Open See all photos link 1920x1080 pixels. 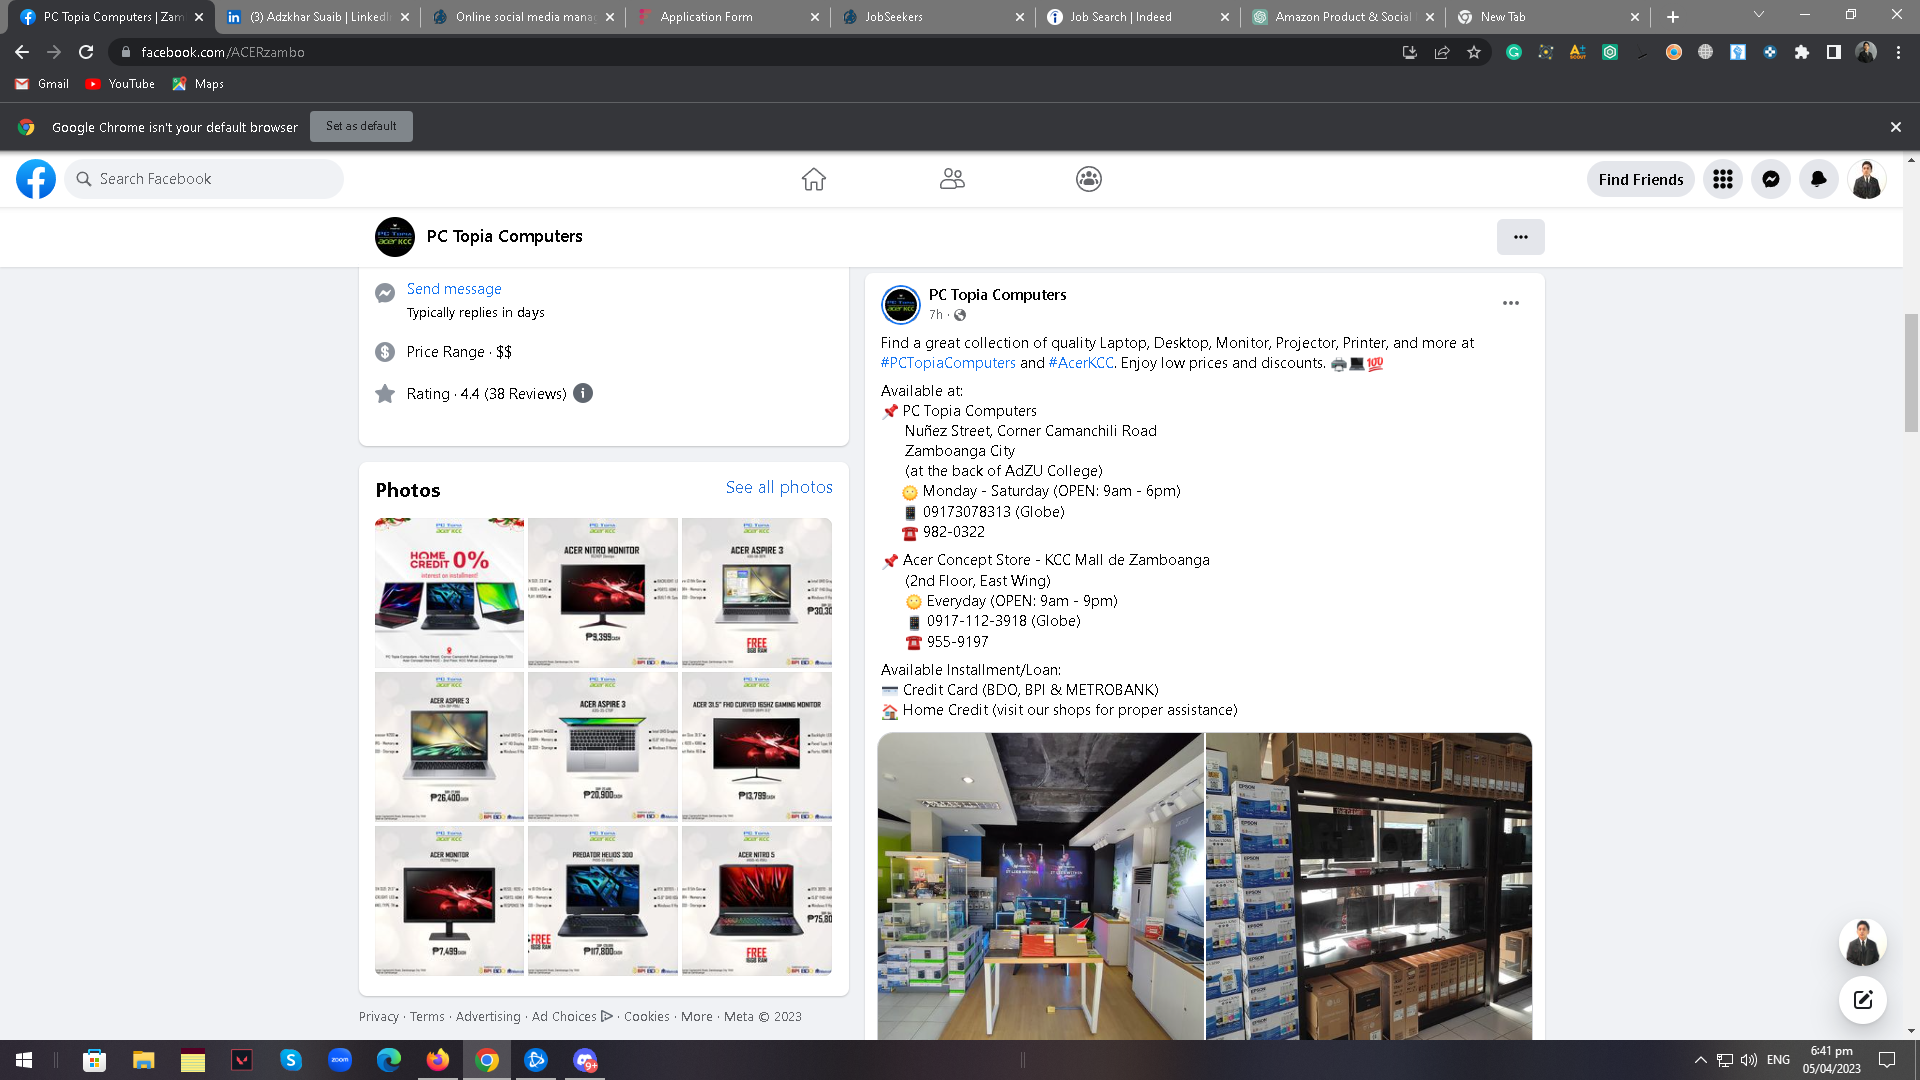[779, 487]
